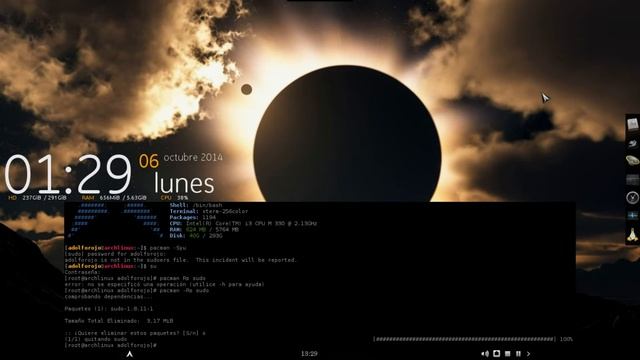Click the 'Terminal: xterm-256color' line
Viewport: 640px width, 360px height.
point(209,211)
